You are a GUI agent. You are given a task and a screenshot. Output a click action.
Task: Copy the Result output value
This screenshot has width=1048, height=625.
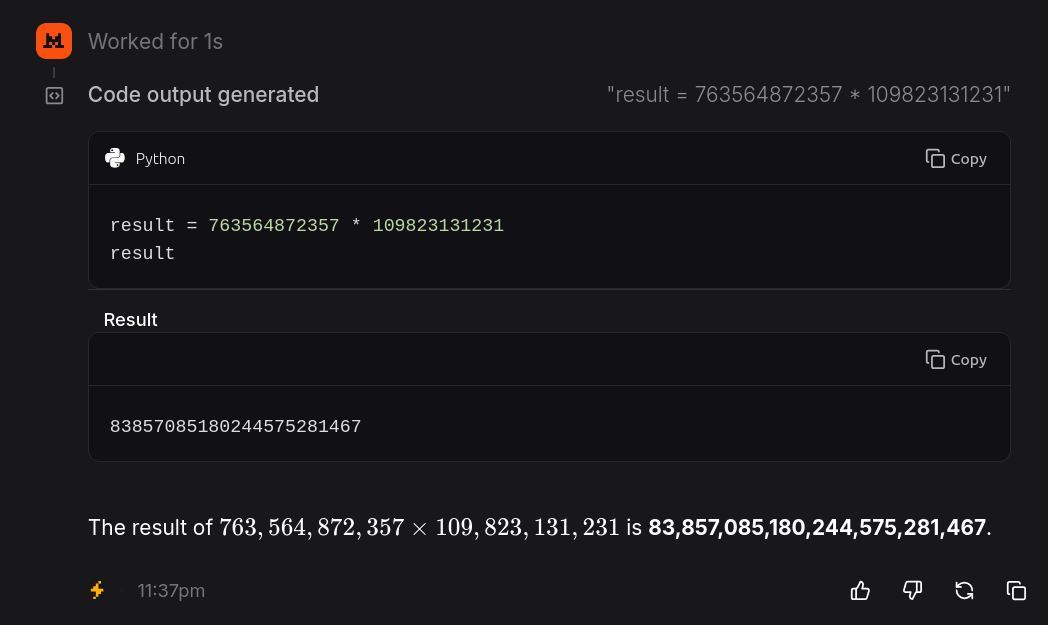(x=956, y=360)
